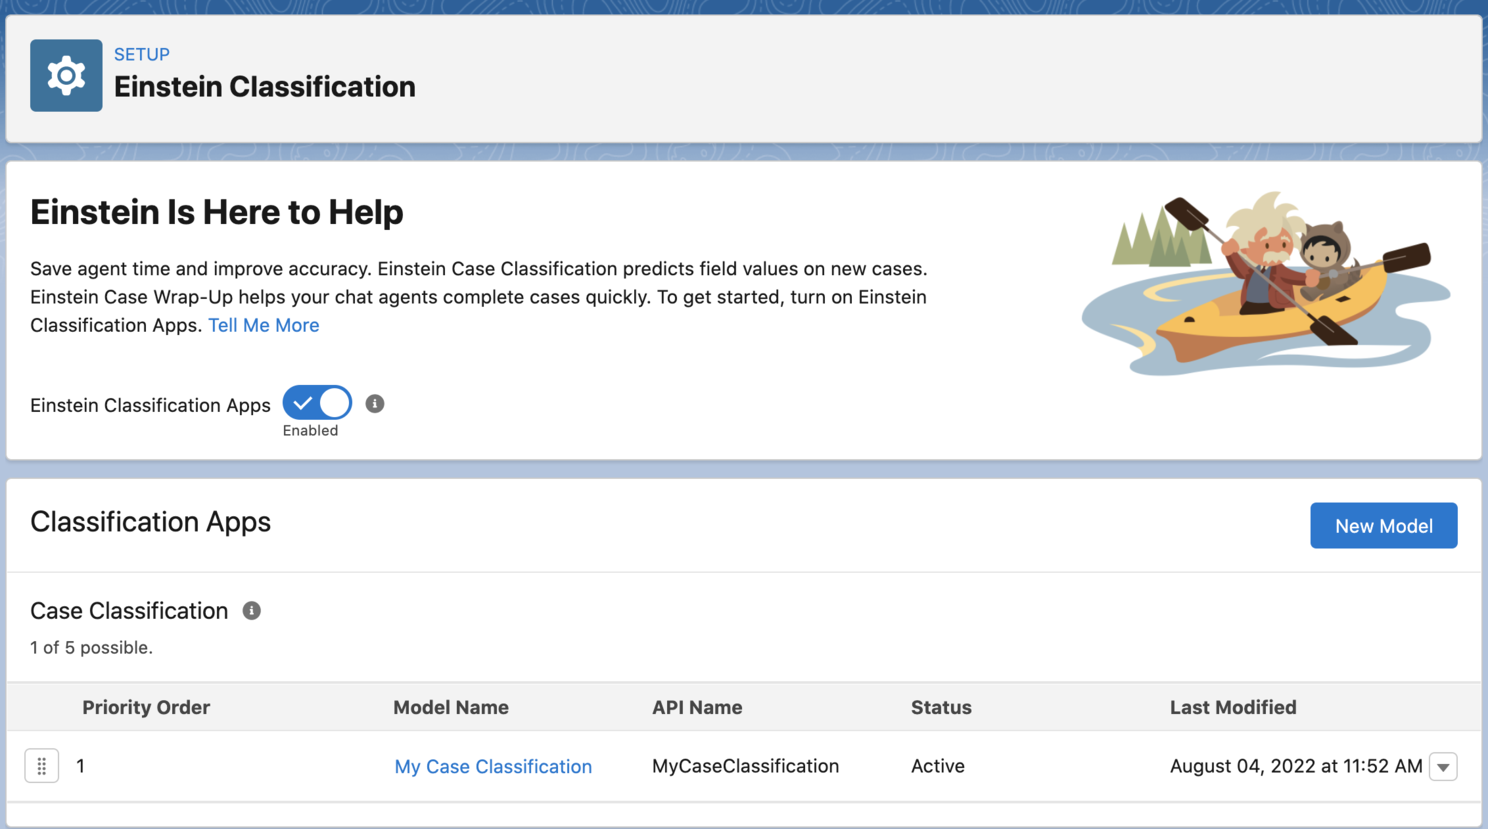The width and height of the screenshot is (1488, 829).
Task: Click the Active status cell
Action: [938, 766]
